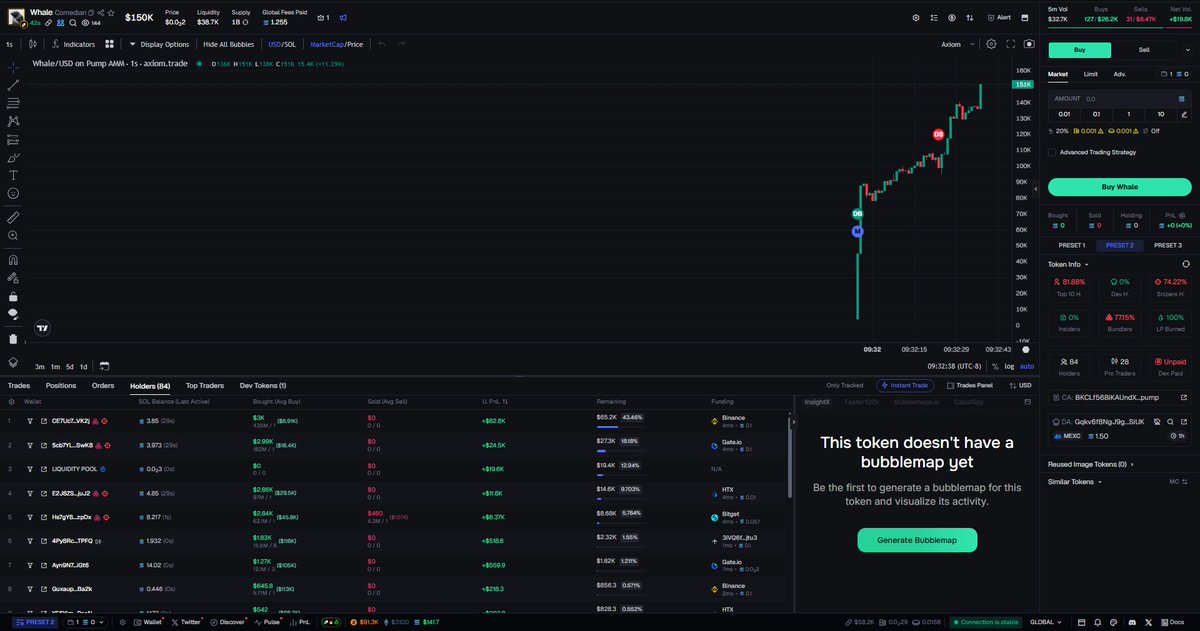Open candlestick chart type selector
This screenshot has height=631, width=1200.
click(x=33, y=44)
